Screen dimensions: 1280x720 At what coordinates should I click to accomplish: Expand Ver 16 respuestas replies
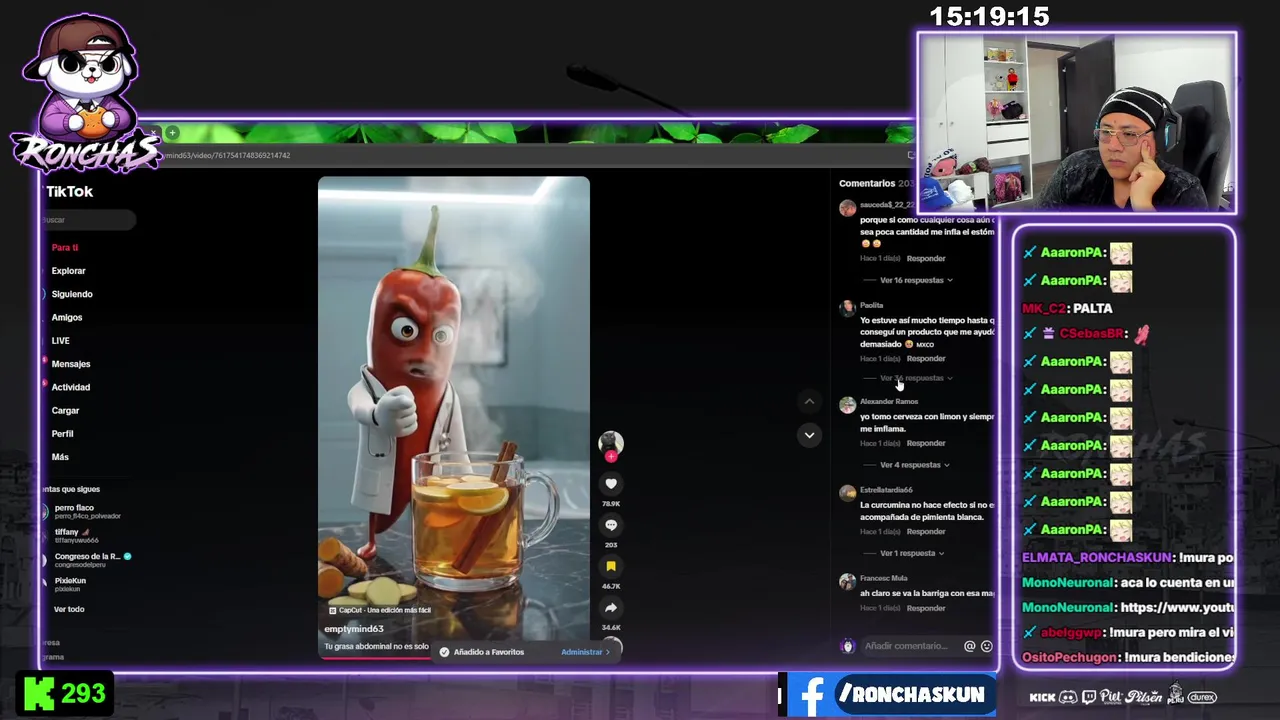[916, 280]
